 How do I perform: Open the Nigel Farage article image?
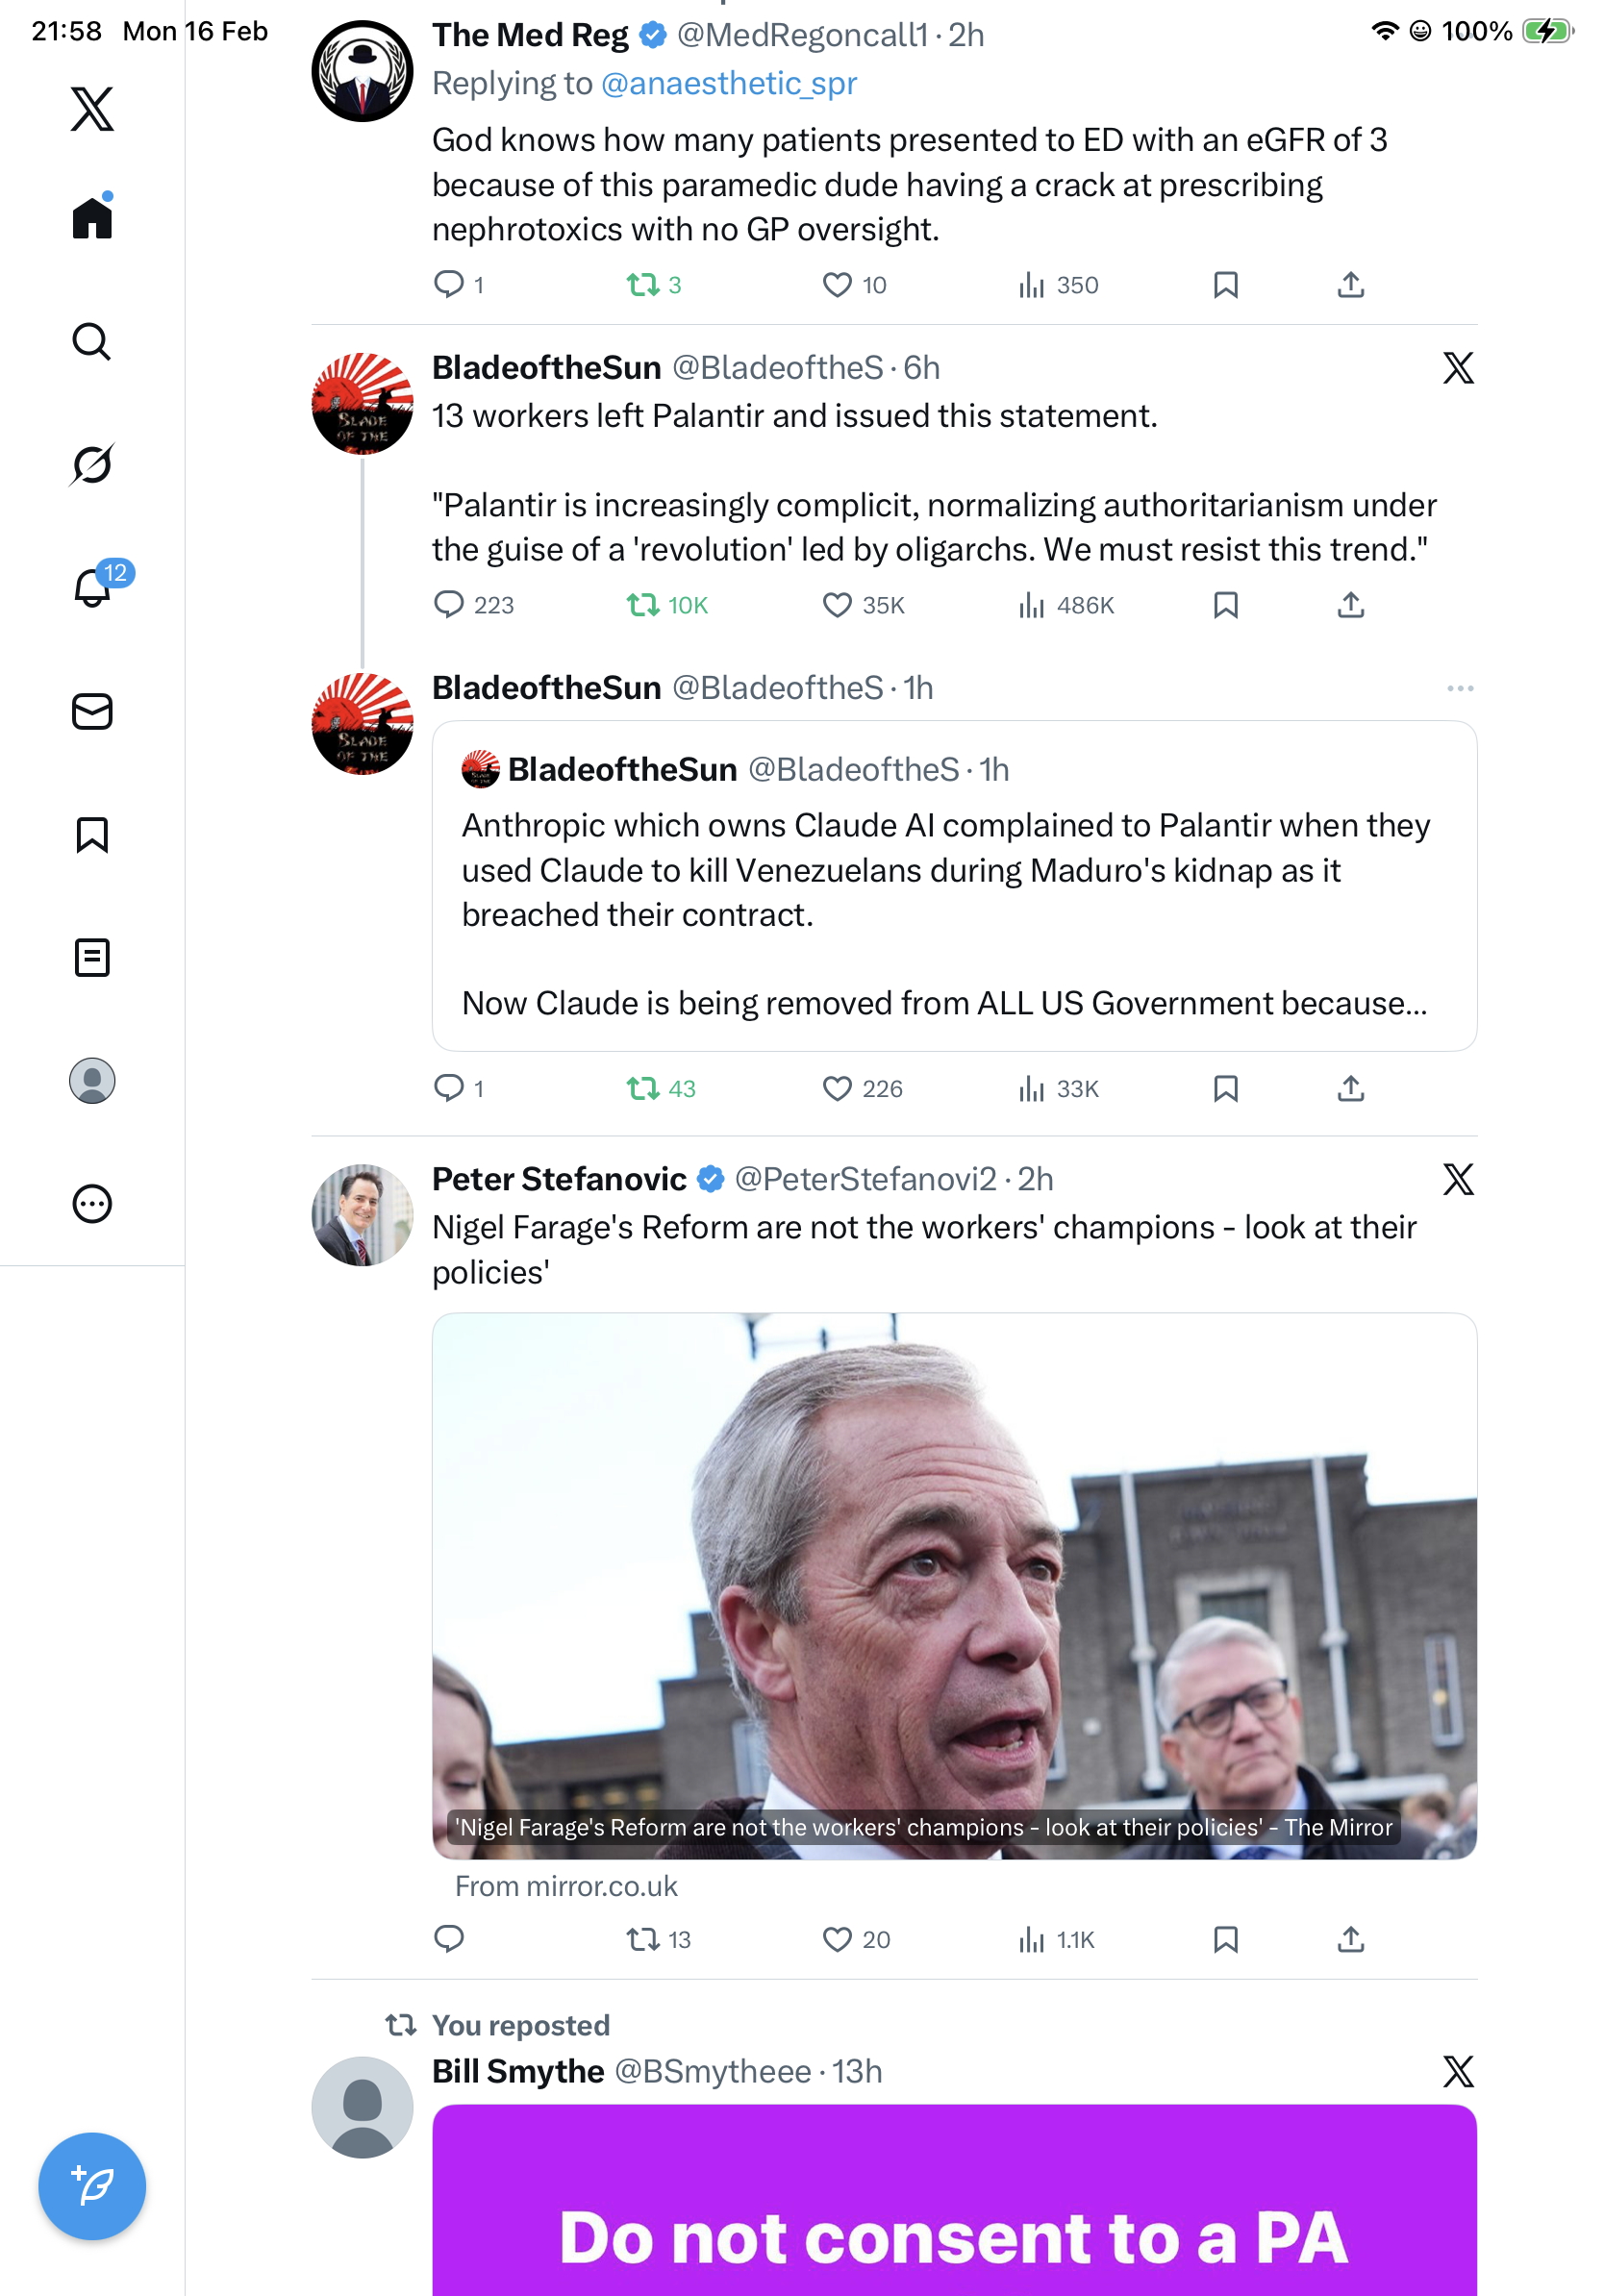point(953,1585)
